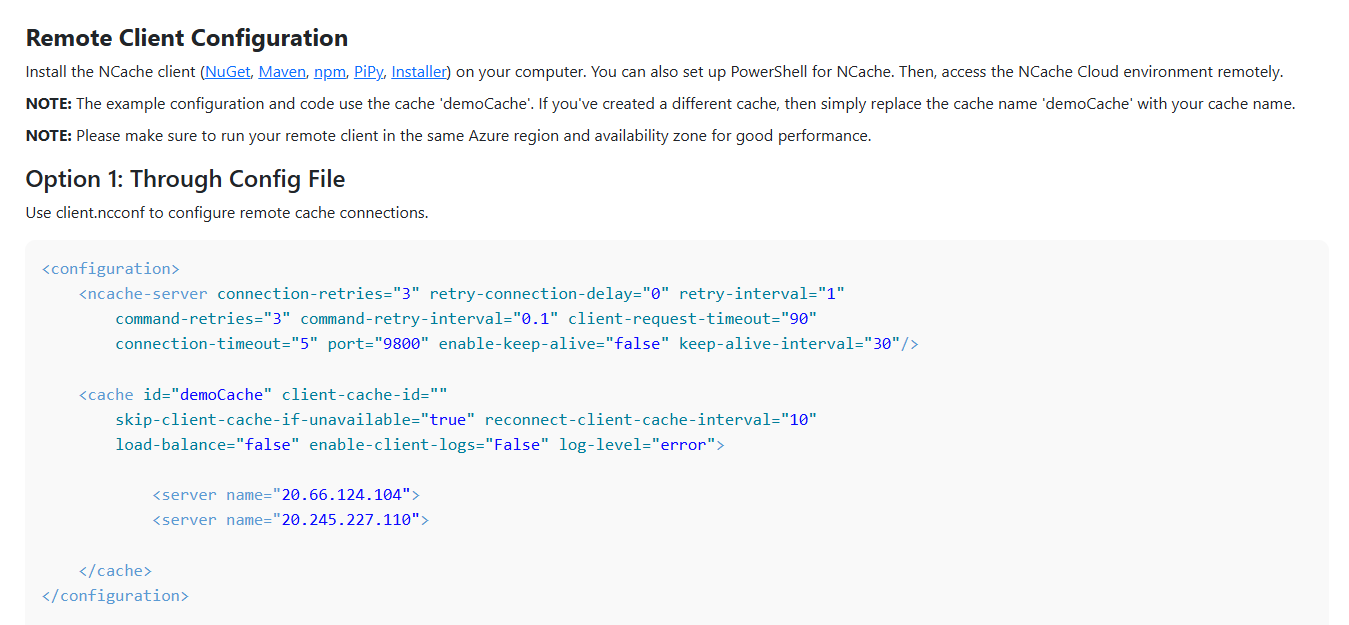The height and width of the screenshot is (625, 1349).
Task: Open the Maven client link
Action: tap(282, 72)
